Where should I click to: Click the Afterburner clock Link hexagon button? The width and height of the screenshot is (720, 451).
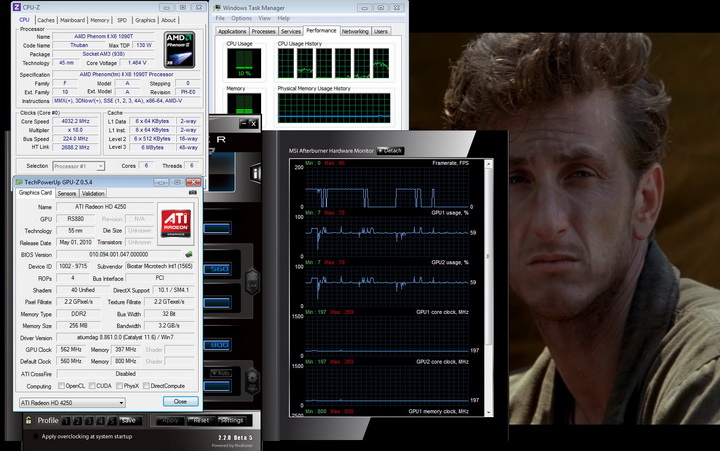pyautogui.click(x=252, y=281)
